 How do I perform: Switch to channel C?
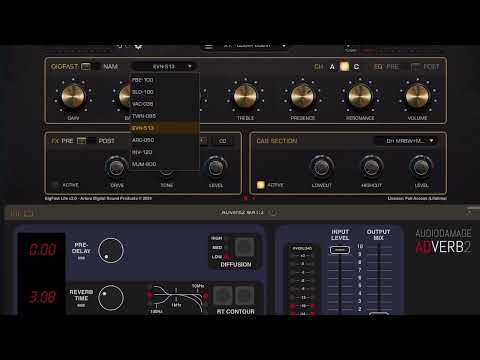coord(356,67)
